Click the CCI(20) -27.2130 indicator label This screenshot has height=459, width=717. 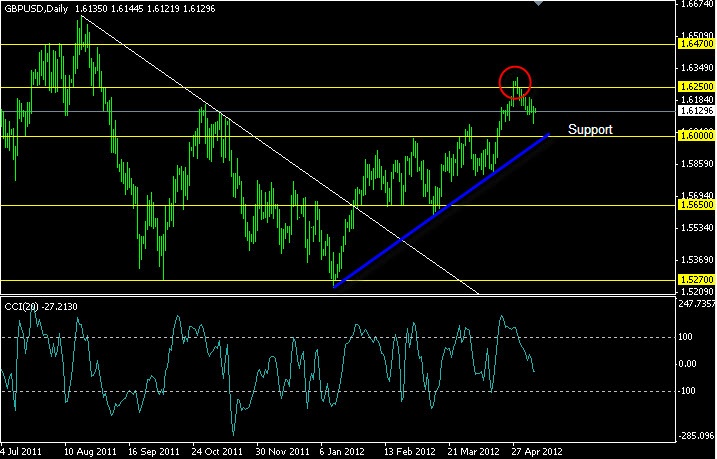click(x=41, y=307)
